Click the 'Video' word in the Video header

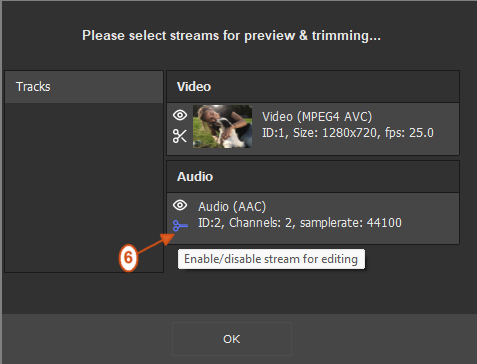click(x=194, y=87)
